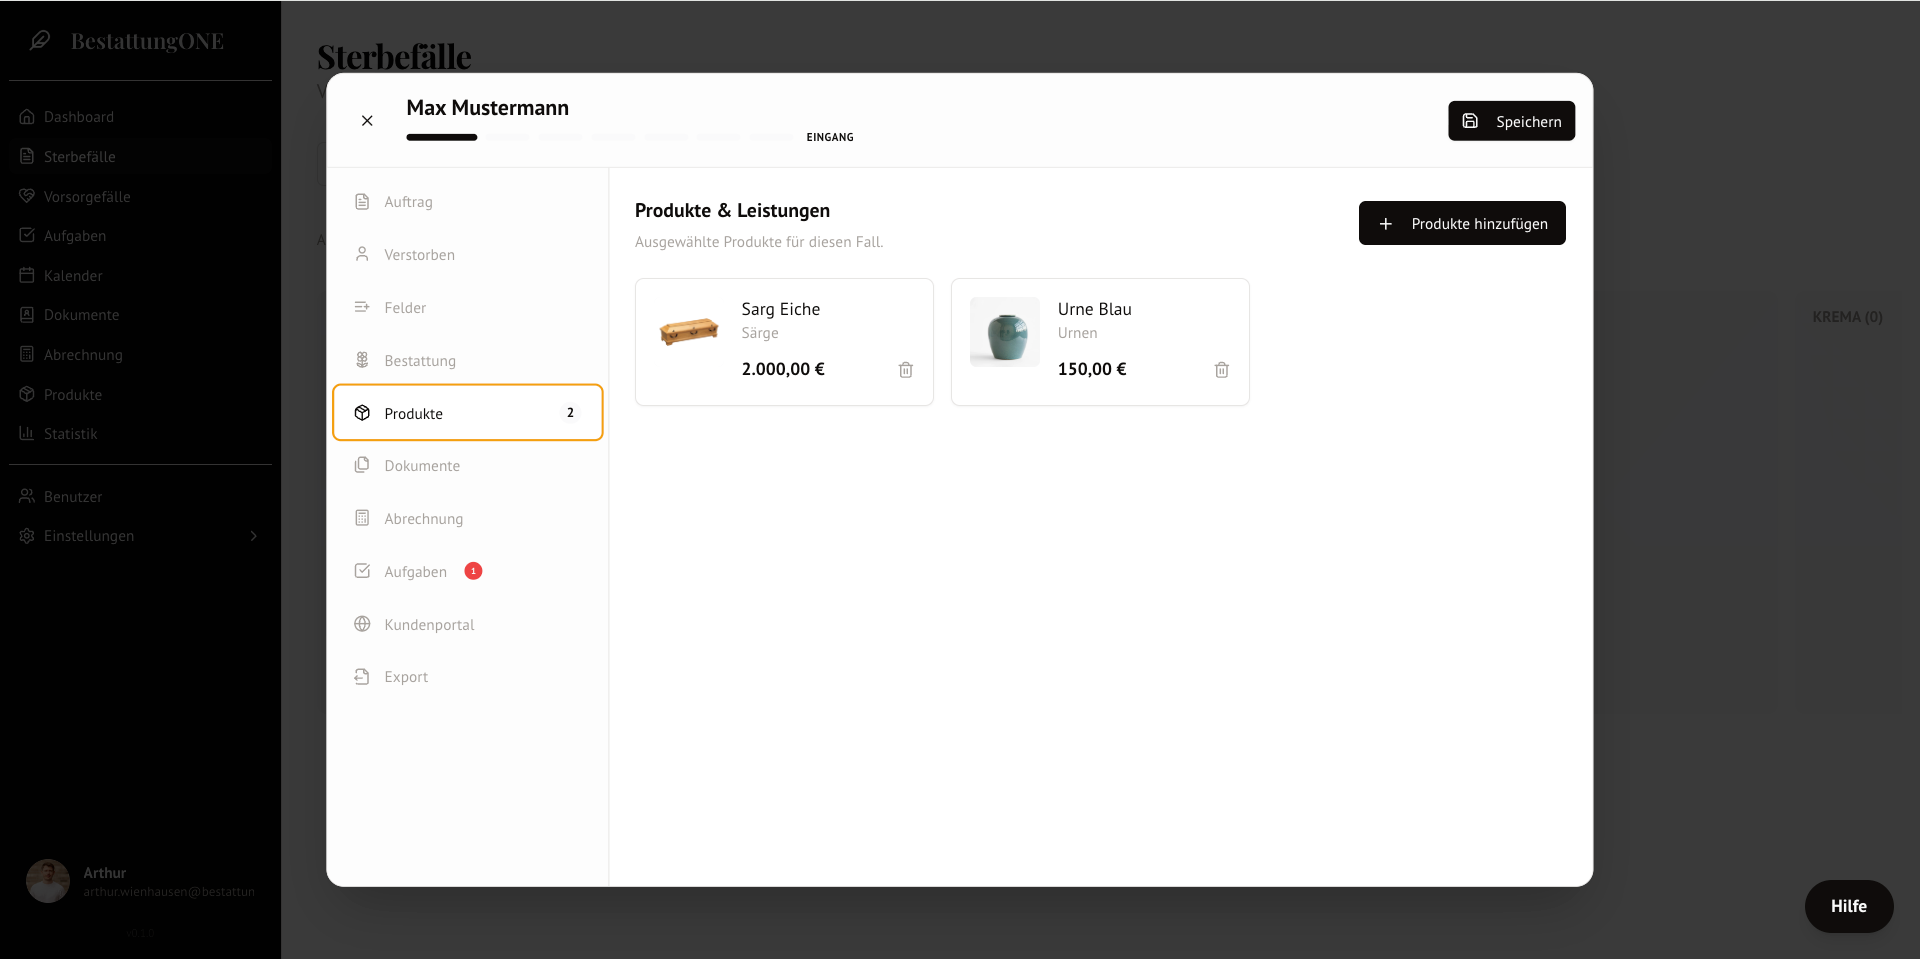Click the Felder list icon
The image size is (1920, 959).
[362, 307]
